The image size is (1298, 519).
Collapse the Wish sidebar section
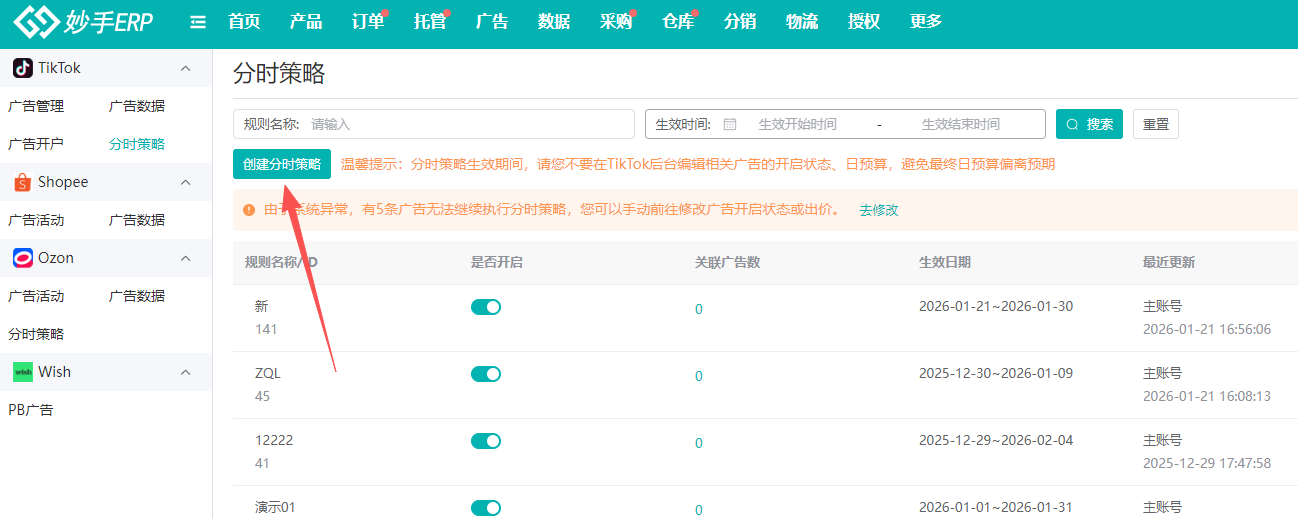click(x=185, y=372)
